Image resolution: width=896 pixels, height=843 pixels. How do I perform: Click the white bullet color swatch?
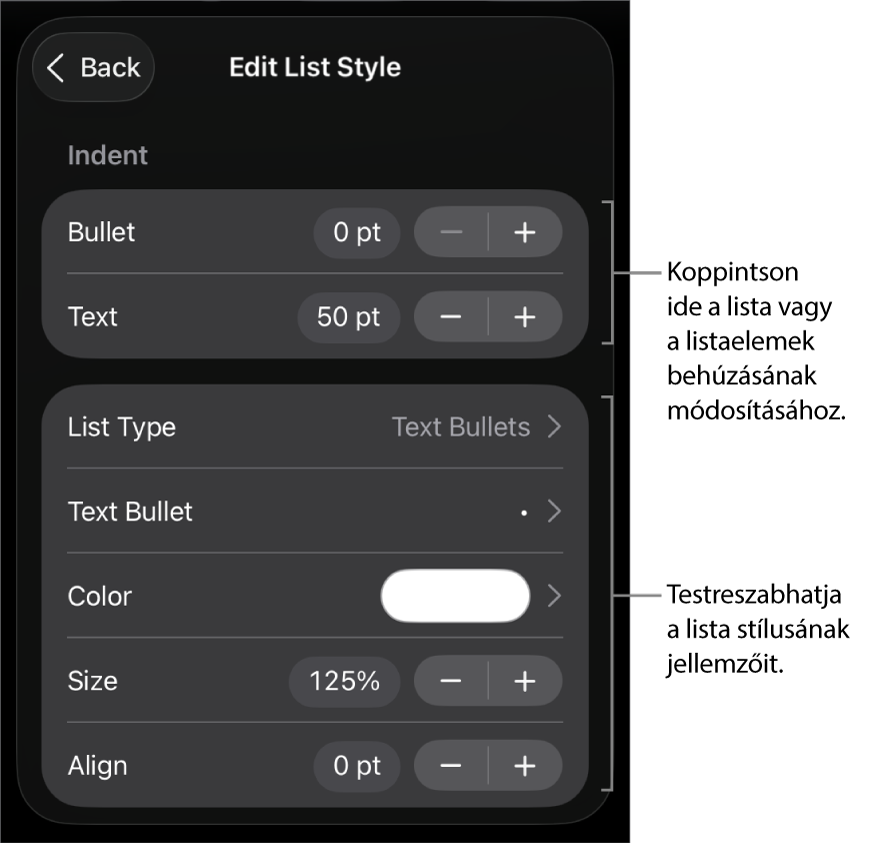455,596
